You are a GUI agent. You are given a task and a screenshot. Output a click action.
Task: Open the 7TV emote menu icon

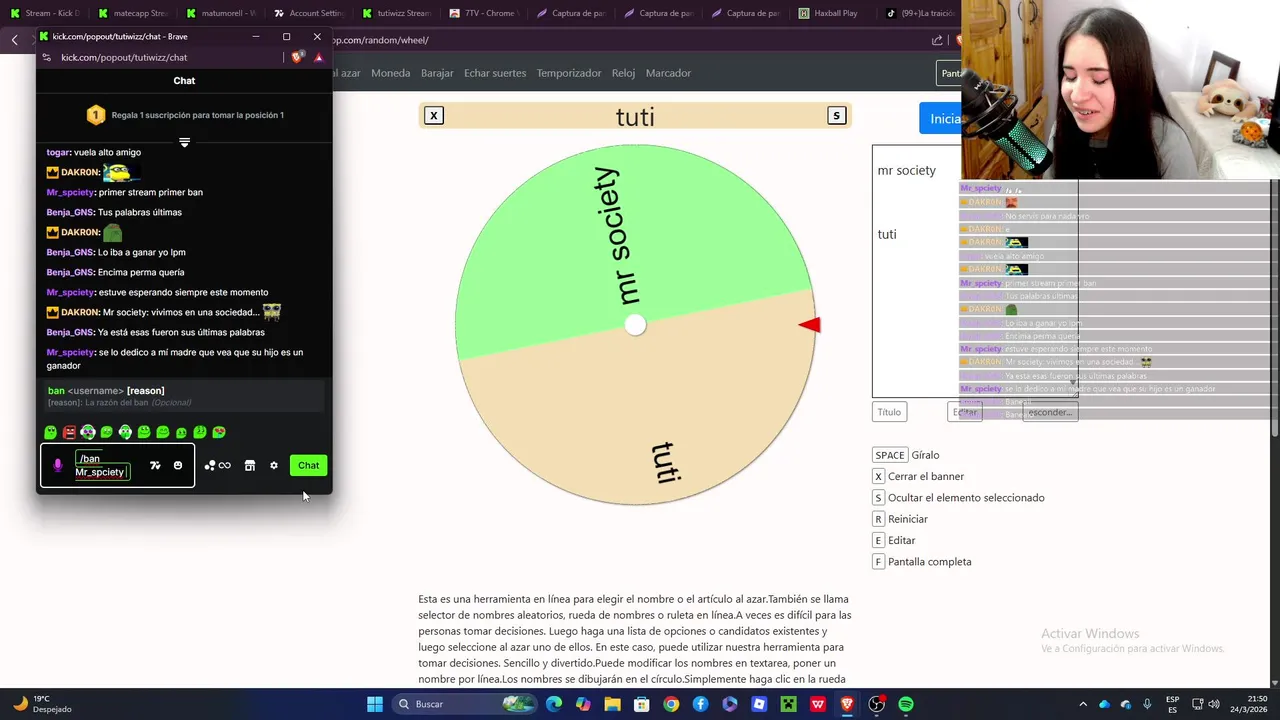tap(155, 465)
